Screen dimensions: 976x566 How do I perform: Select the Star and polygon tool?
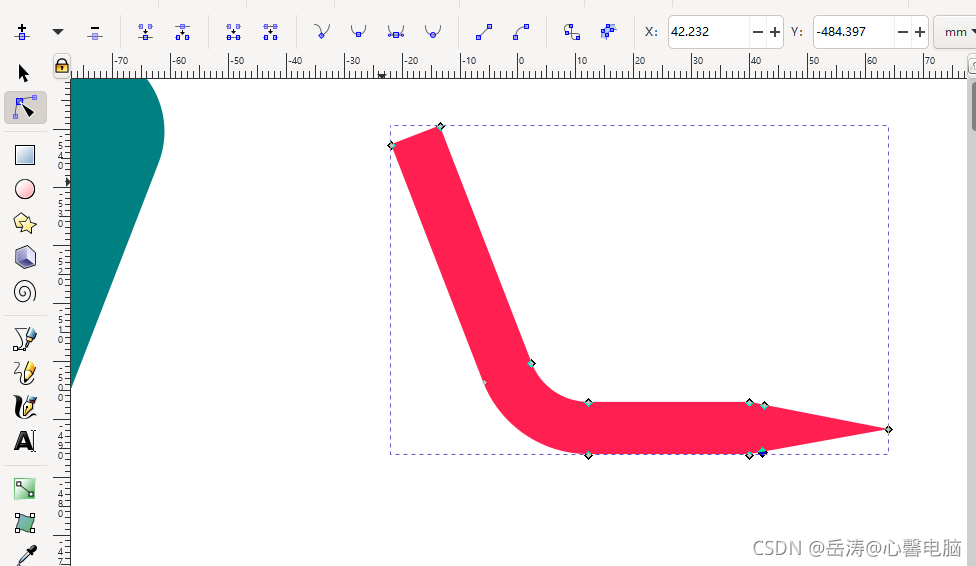(x=25, y=223)
